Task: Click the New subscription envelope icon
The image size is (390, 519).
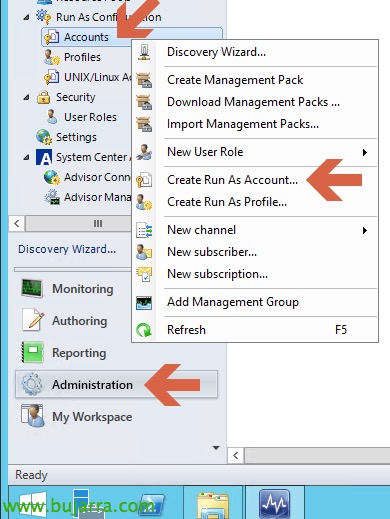Action: (x=144, y=274)
